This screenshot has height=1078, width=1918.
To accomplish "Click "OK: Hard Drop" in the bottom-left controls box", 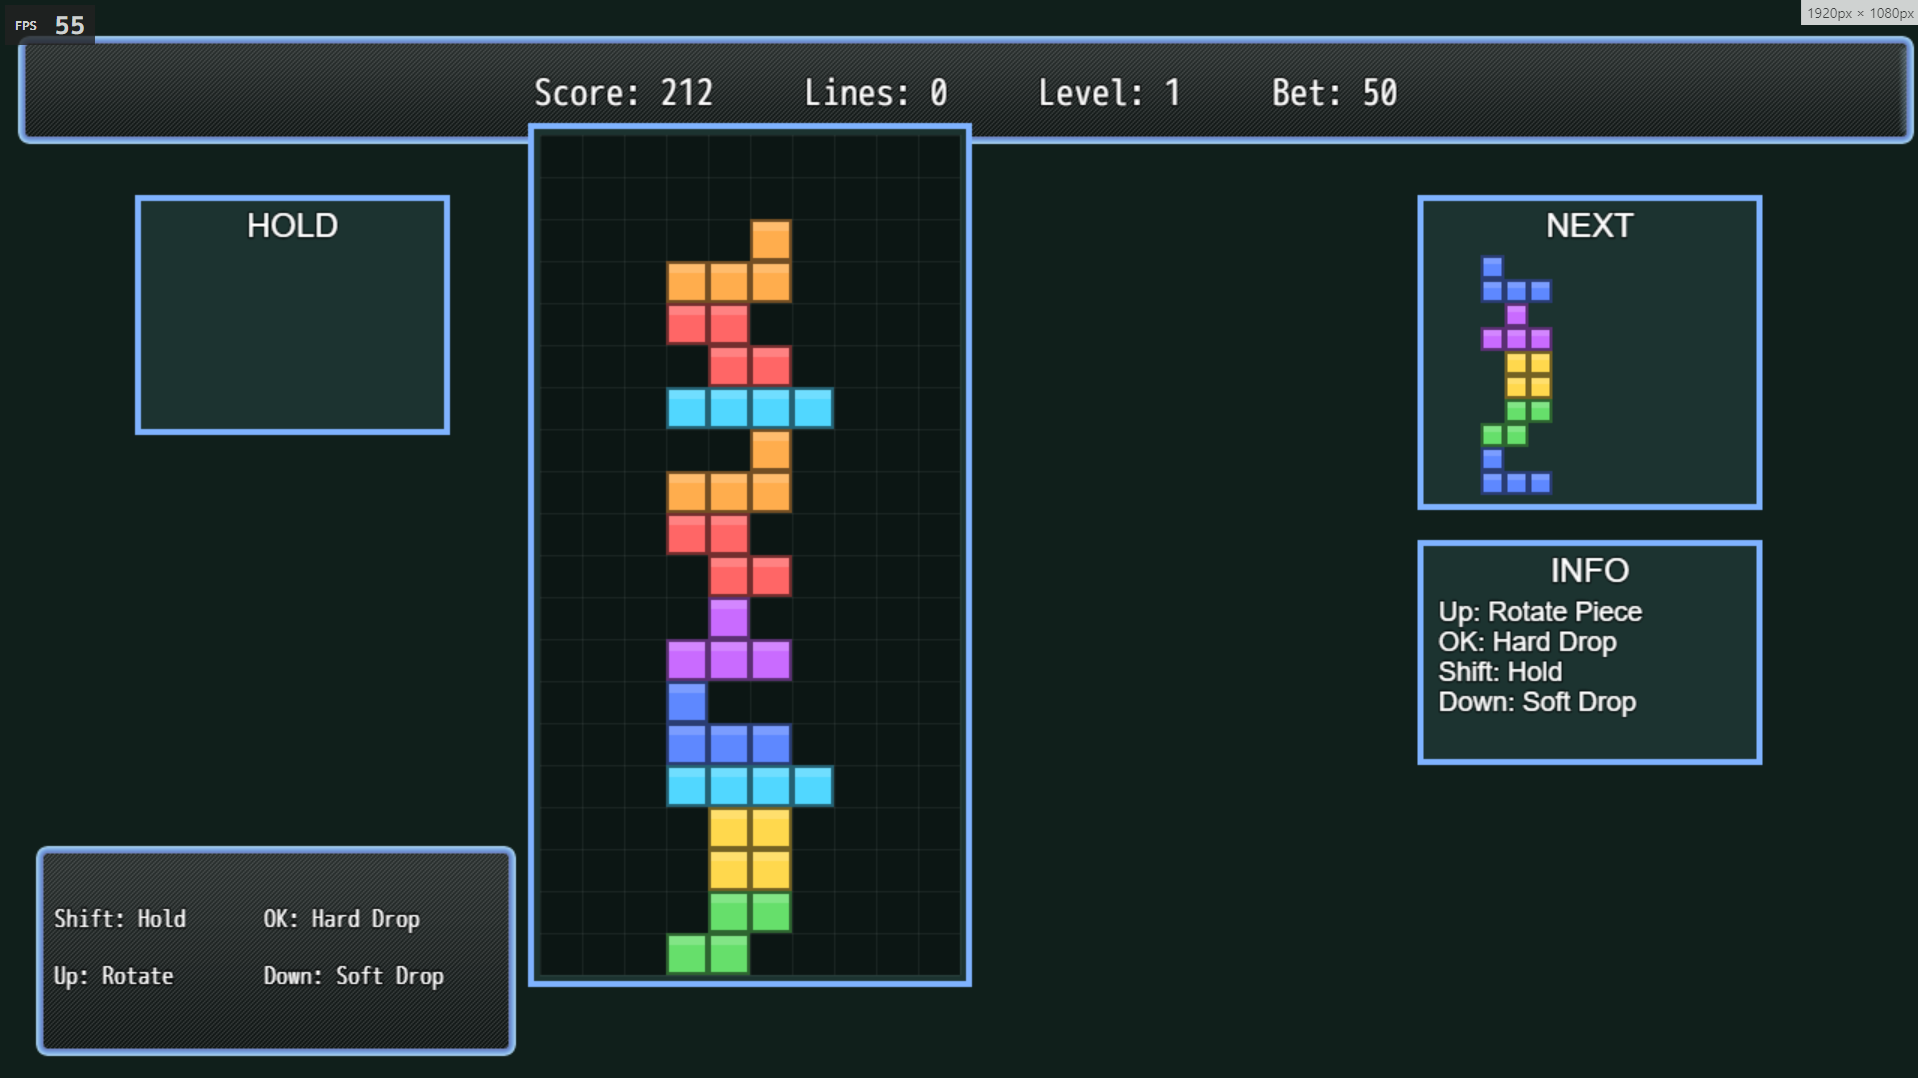I will [341, 919].
